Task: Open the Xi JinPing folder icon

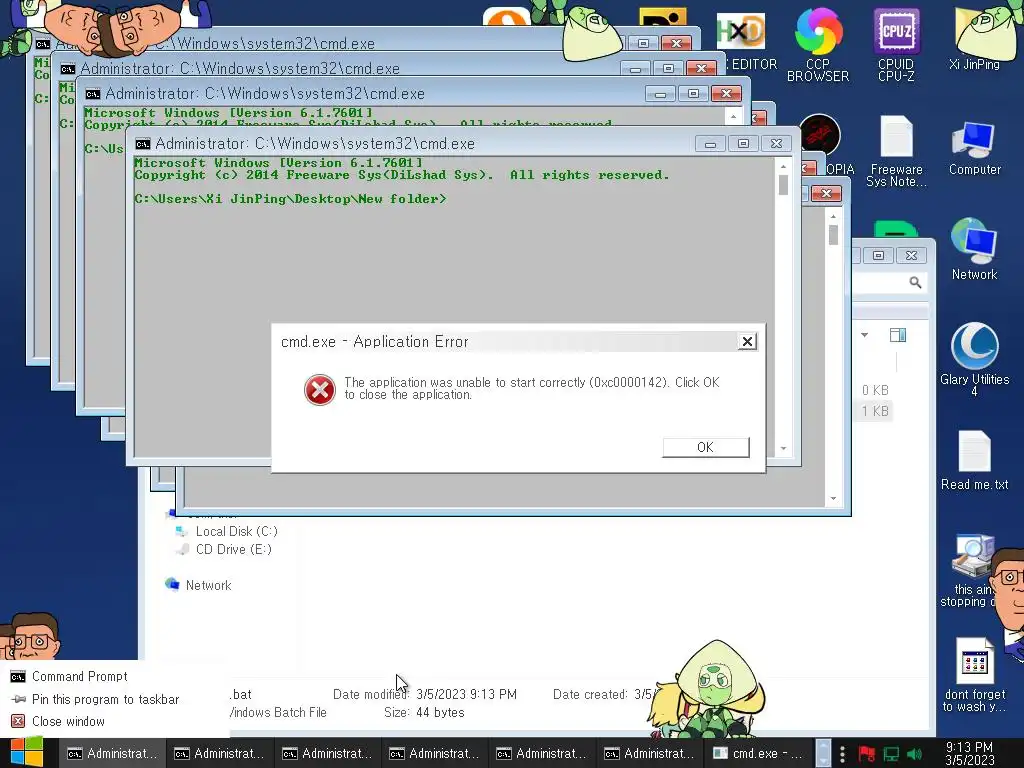Action: click(x=974, y=39)
